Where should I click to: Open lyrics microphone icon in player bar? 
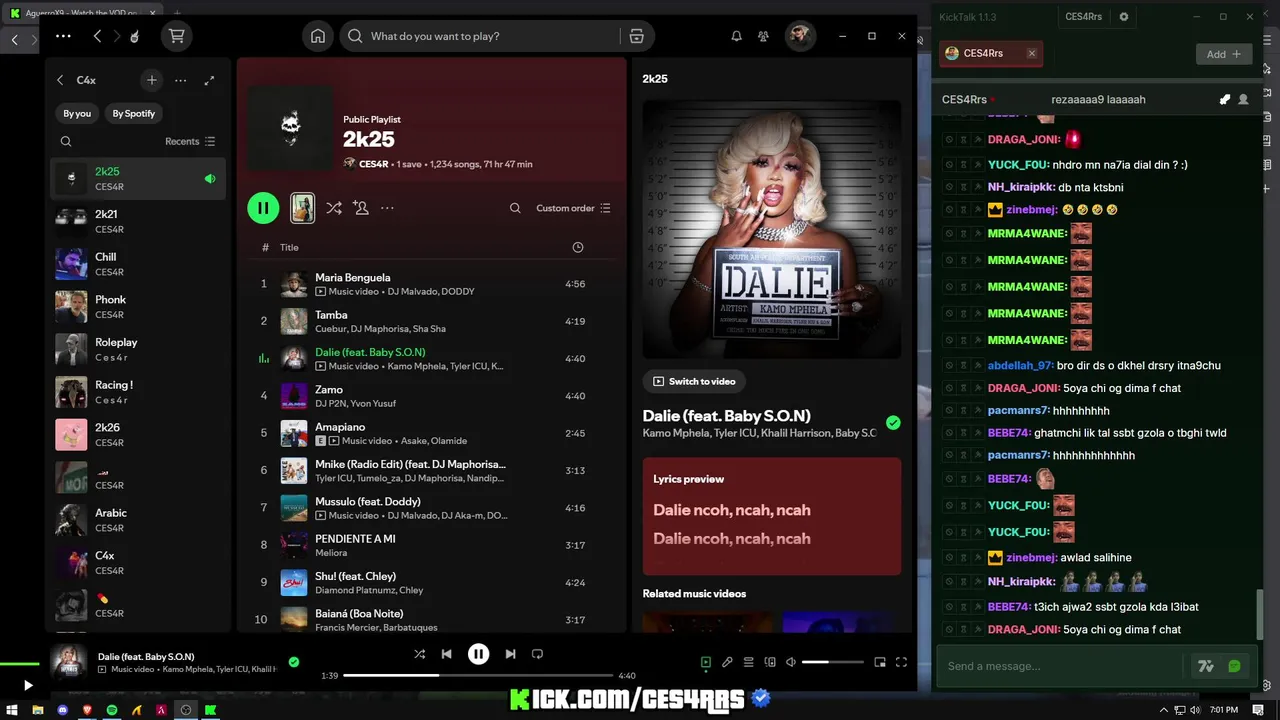pyautogui.click(x=727, y=662)
